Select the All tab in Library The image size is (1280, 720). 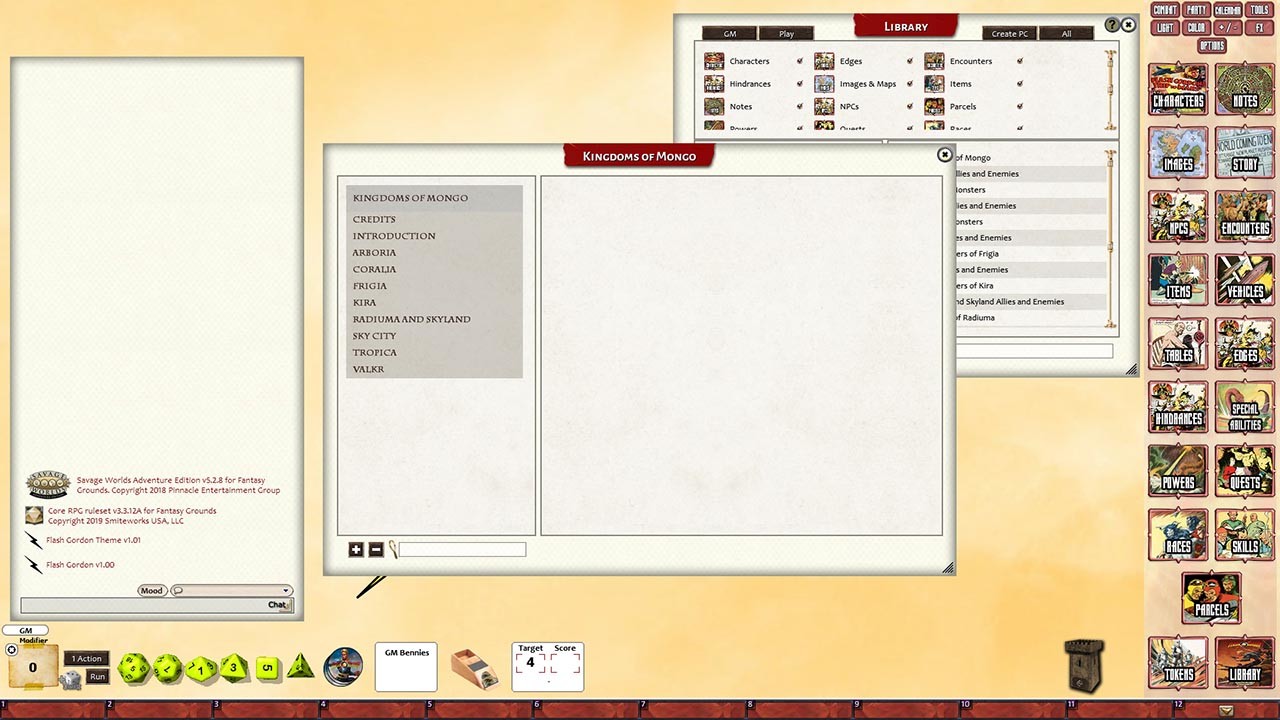[1066, 34]
